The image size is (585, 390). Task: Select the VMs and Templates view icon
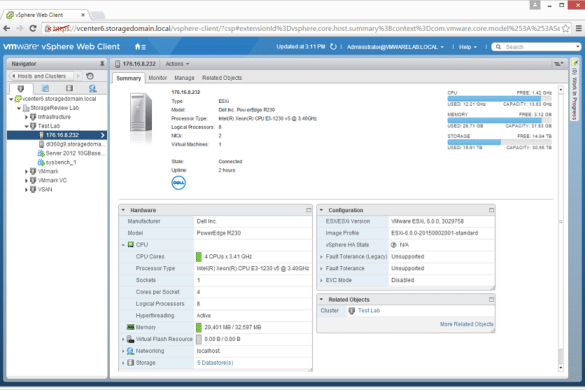click(x=45, y=88)
